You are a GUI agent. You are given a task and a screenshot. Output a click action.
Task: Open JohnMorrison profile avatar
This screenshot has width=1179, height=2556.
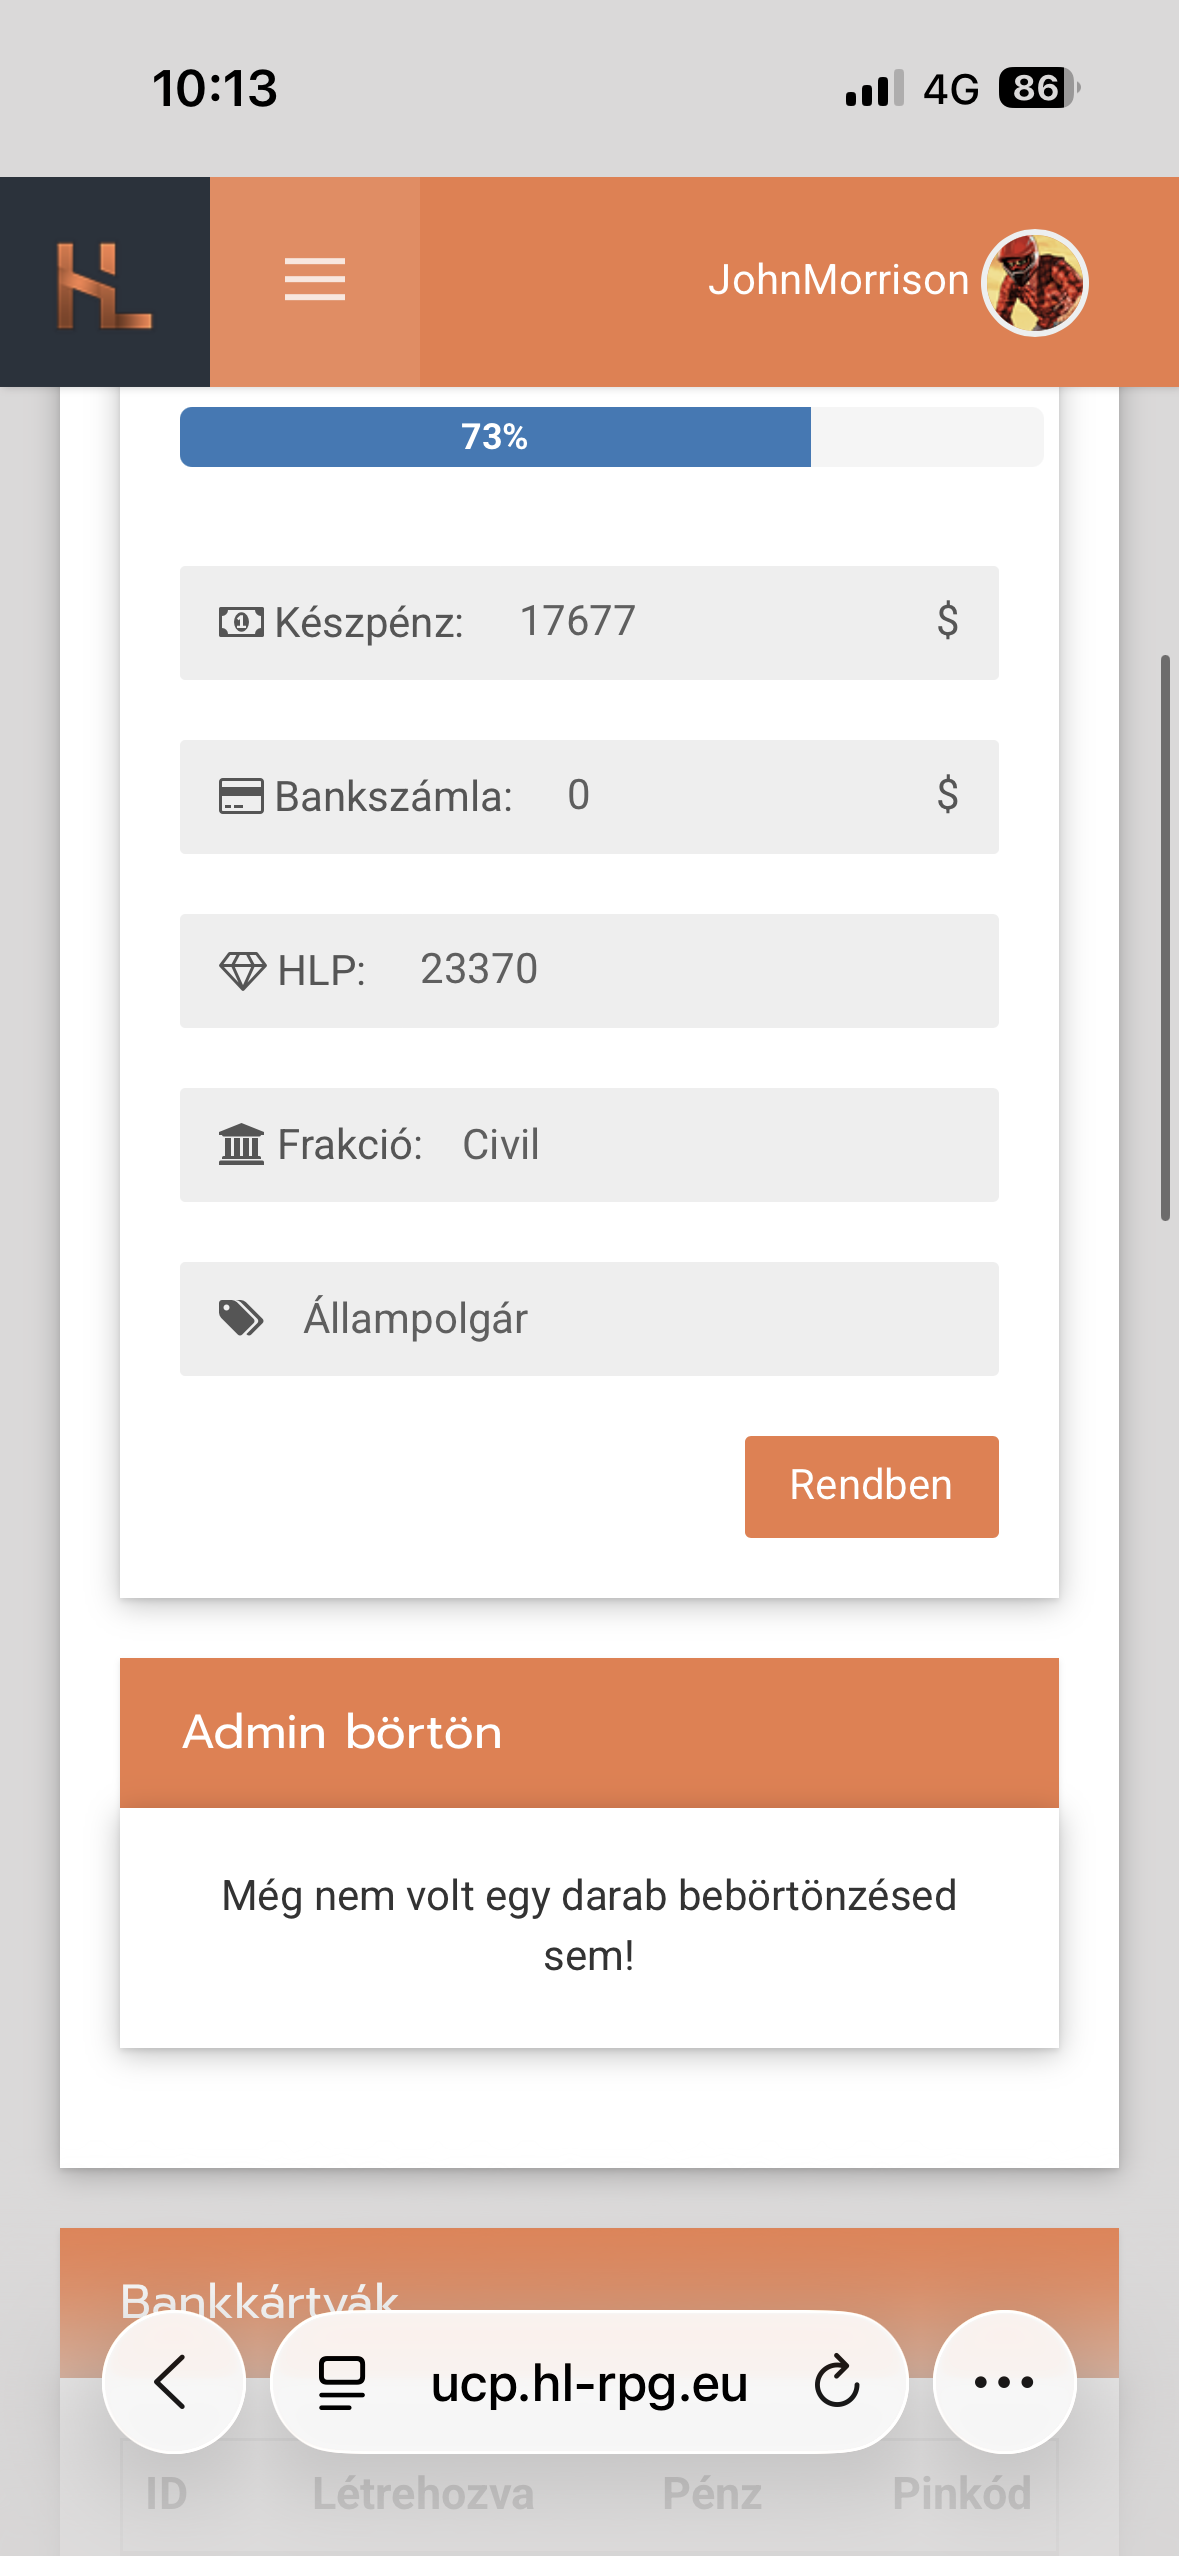(x=1035, y=283)
